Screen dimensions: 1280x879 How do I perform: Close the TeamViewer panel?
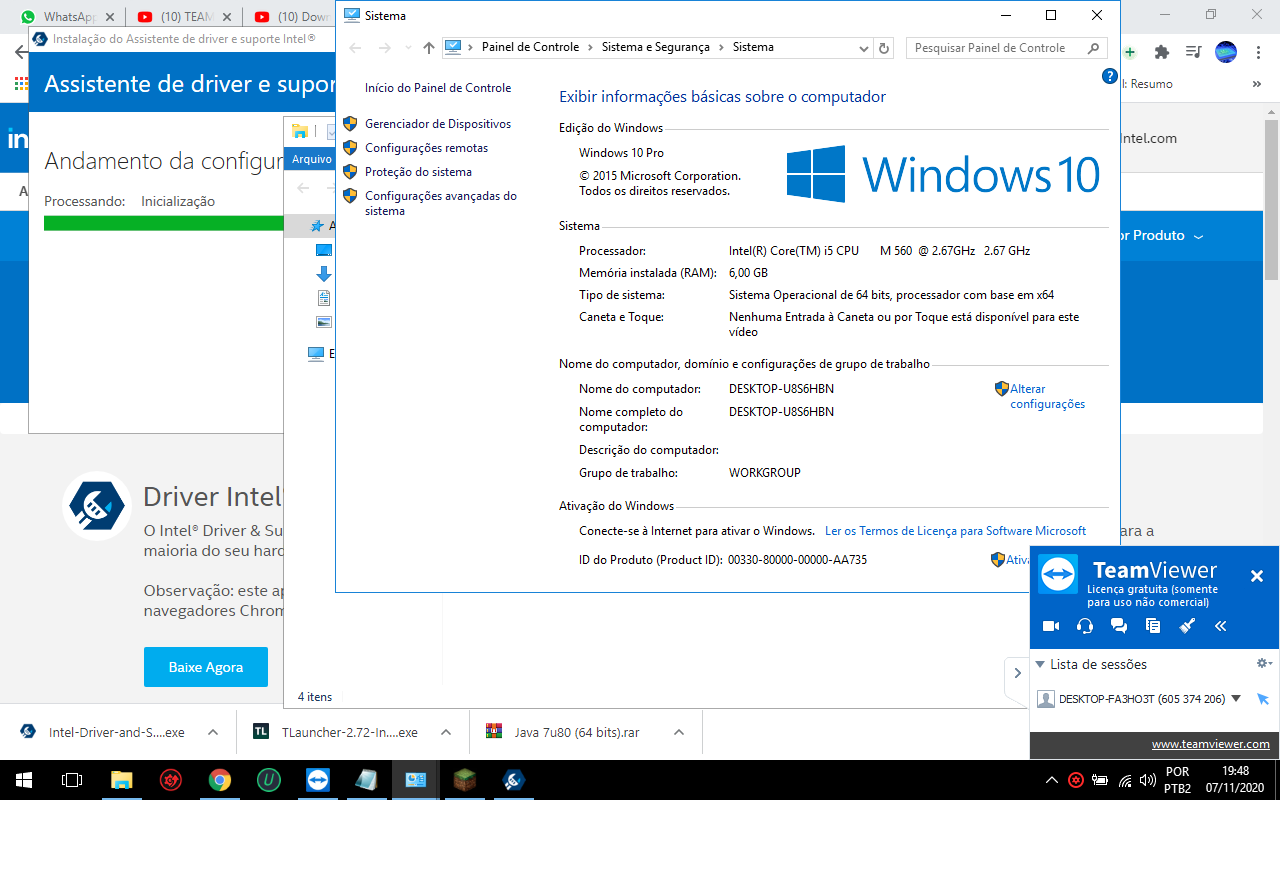(1257, 576)
